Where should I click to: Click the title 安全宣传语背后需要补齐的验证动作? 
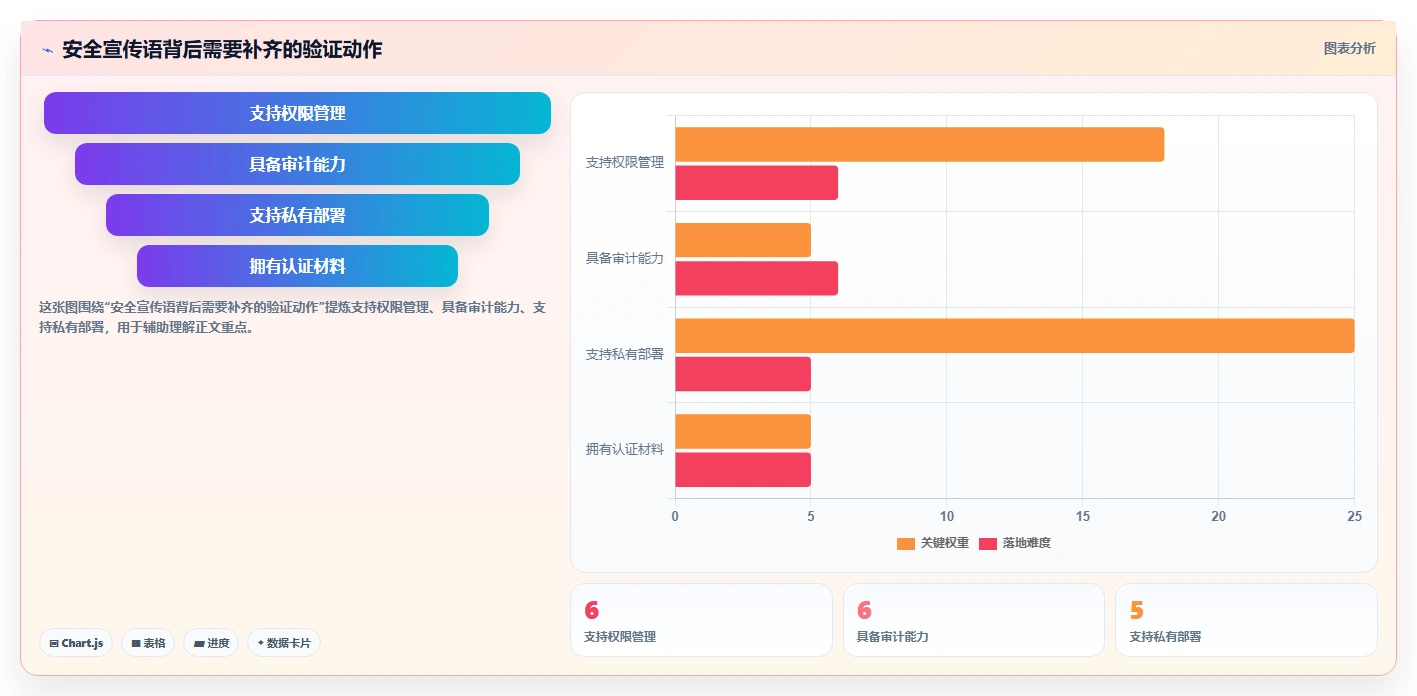(222, 49)
